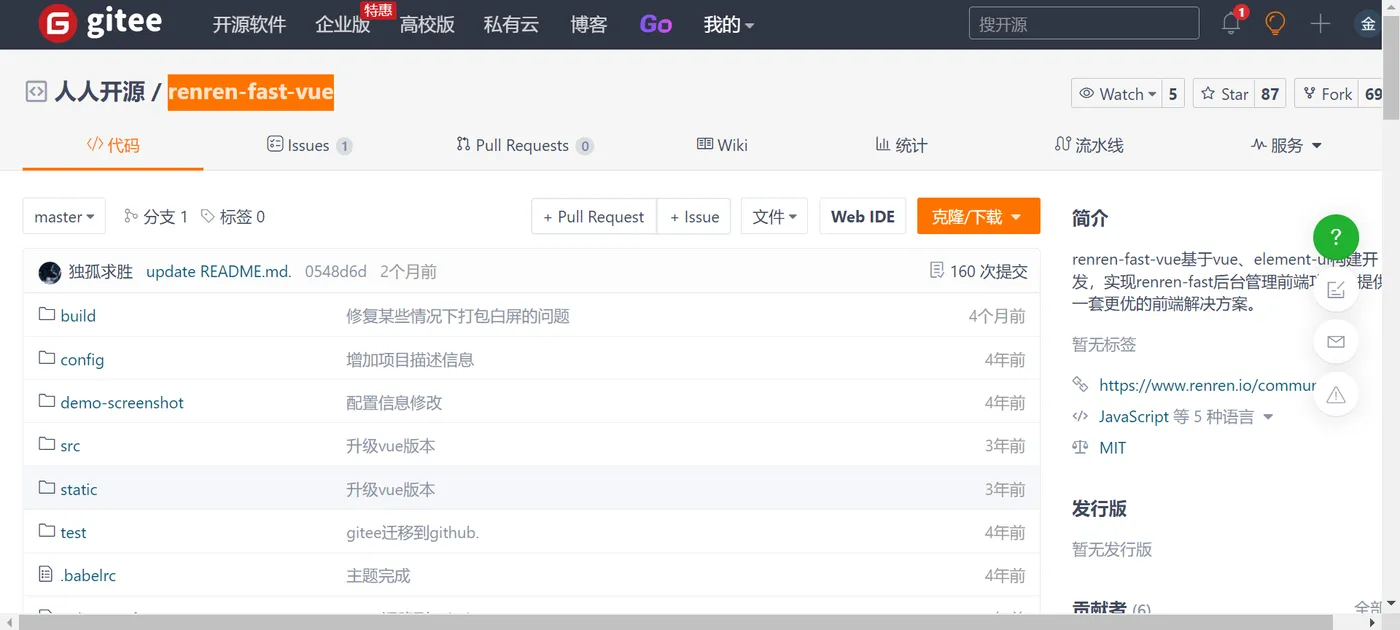1400x630 pixels.
Task: Click the tag icon beside 标签 0
Action: pyautogui.click(x=207, y=216)
